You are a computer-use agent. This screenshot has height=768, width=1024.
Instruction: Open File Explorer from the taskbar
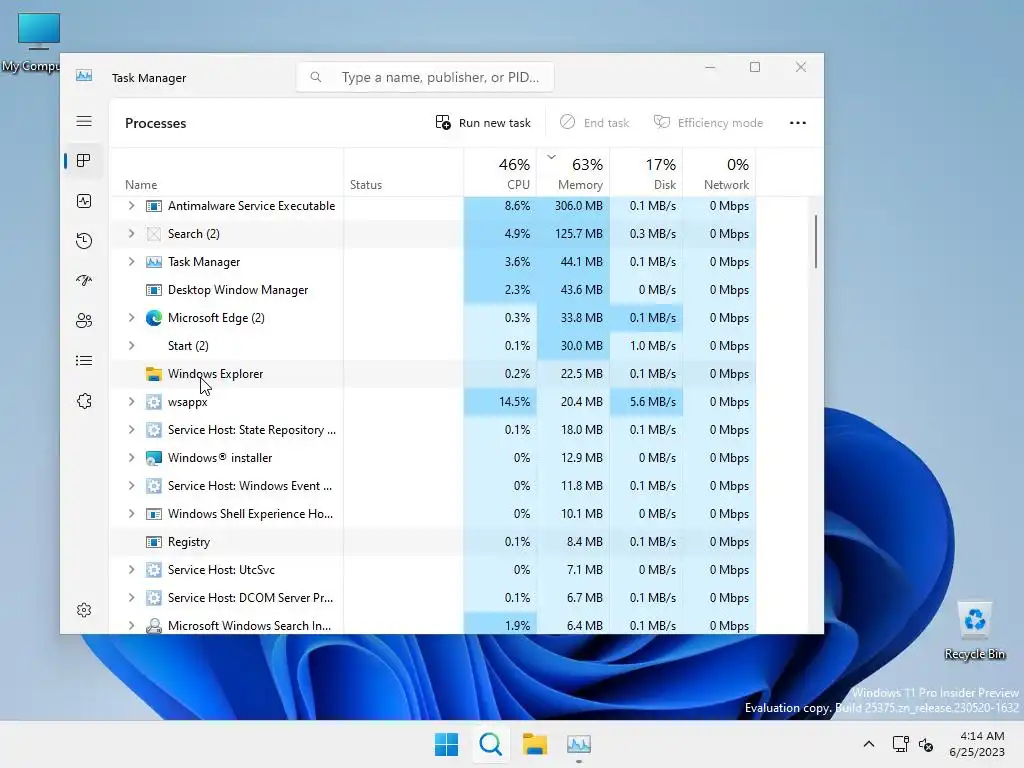(x=535, y=744)
